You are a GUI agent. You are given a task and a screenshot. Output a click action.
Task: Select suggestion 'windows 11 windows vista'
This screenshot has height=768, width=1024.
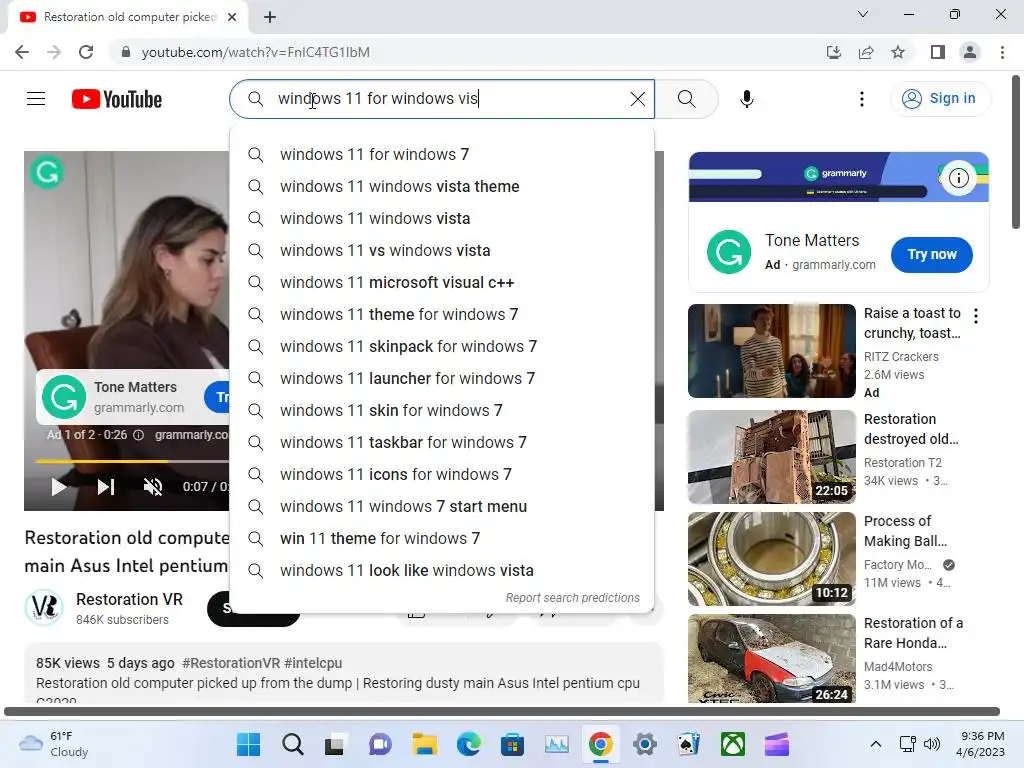pos(442,218)
